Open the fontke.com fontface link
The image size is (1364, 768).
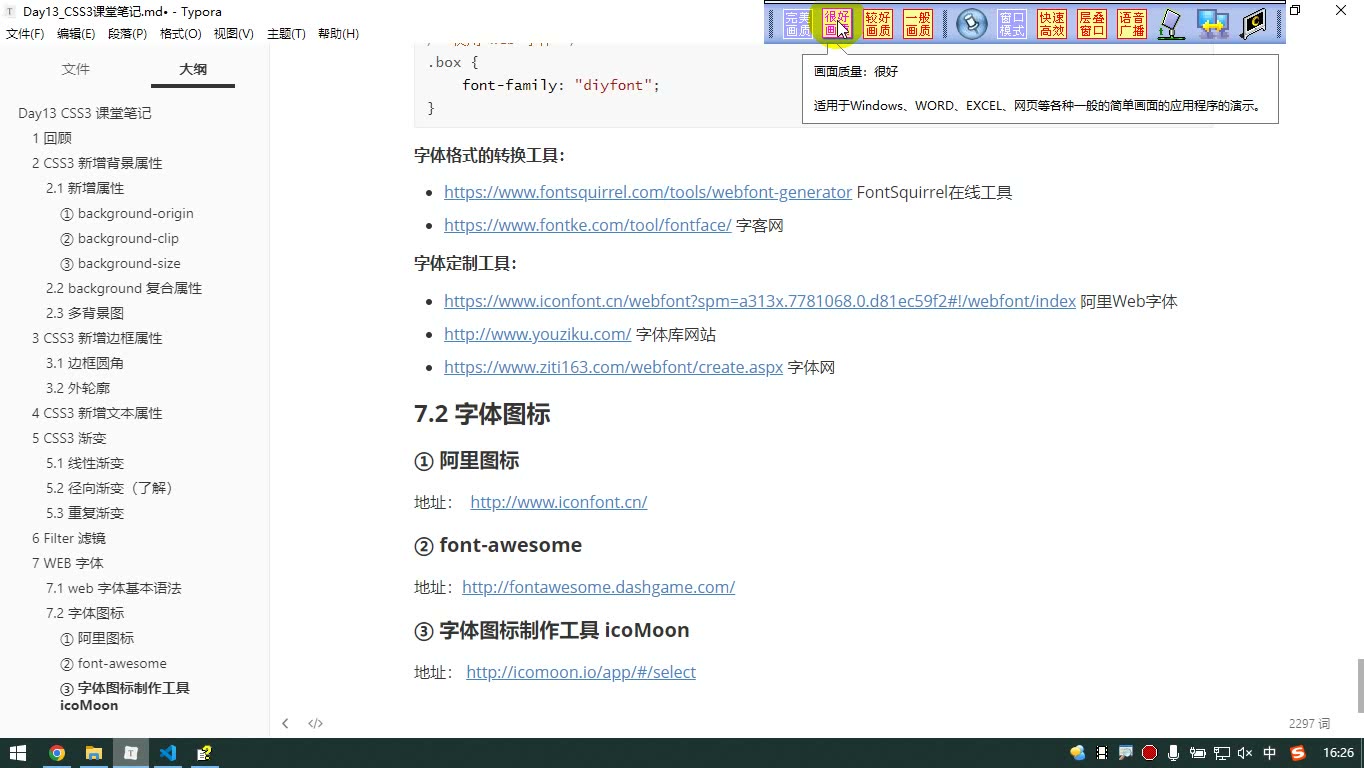(x=588, y=225)
